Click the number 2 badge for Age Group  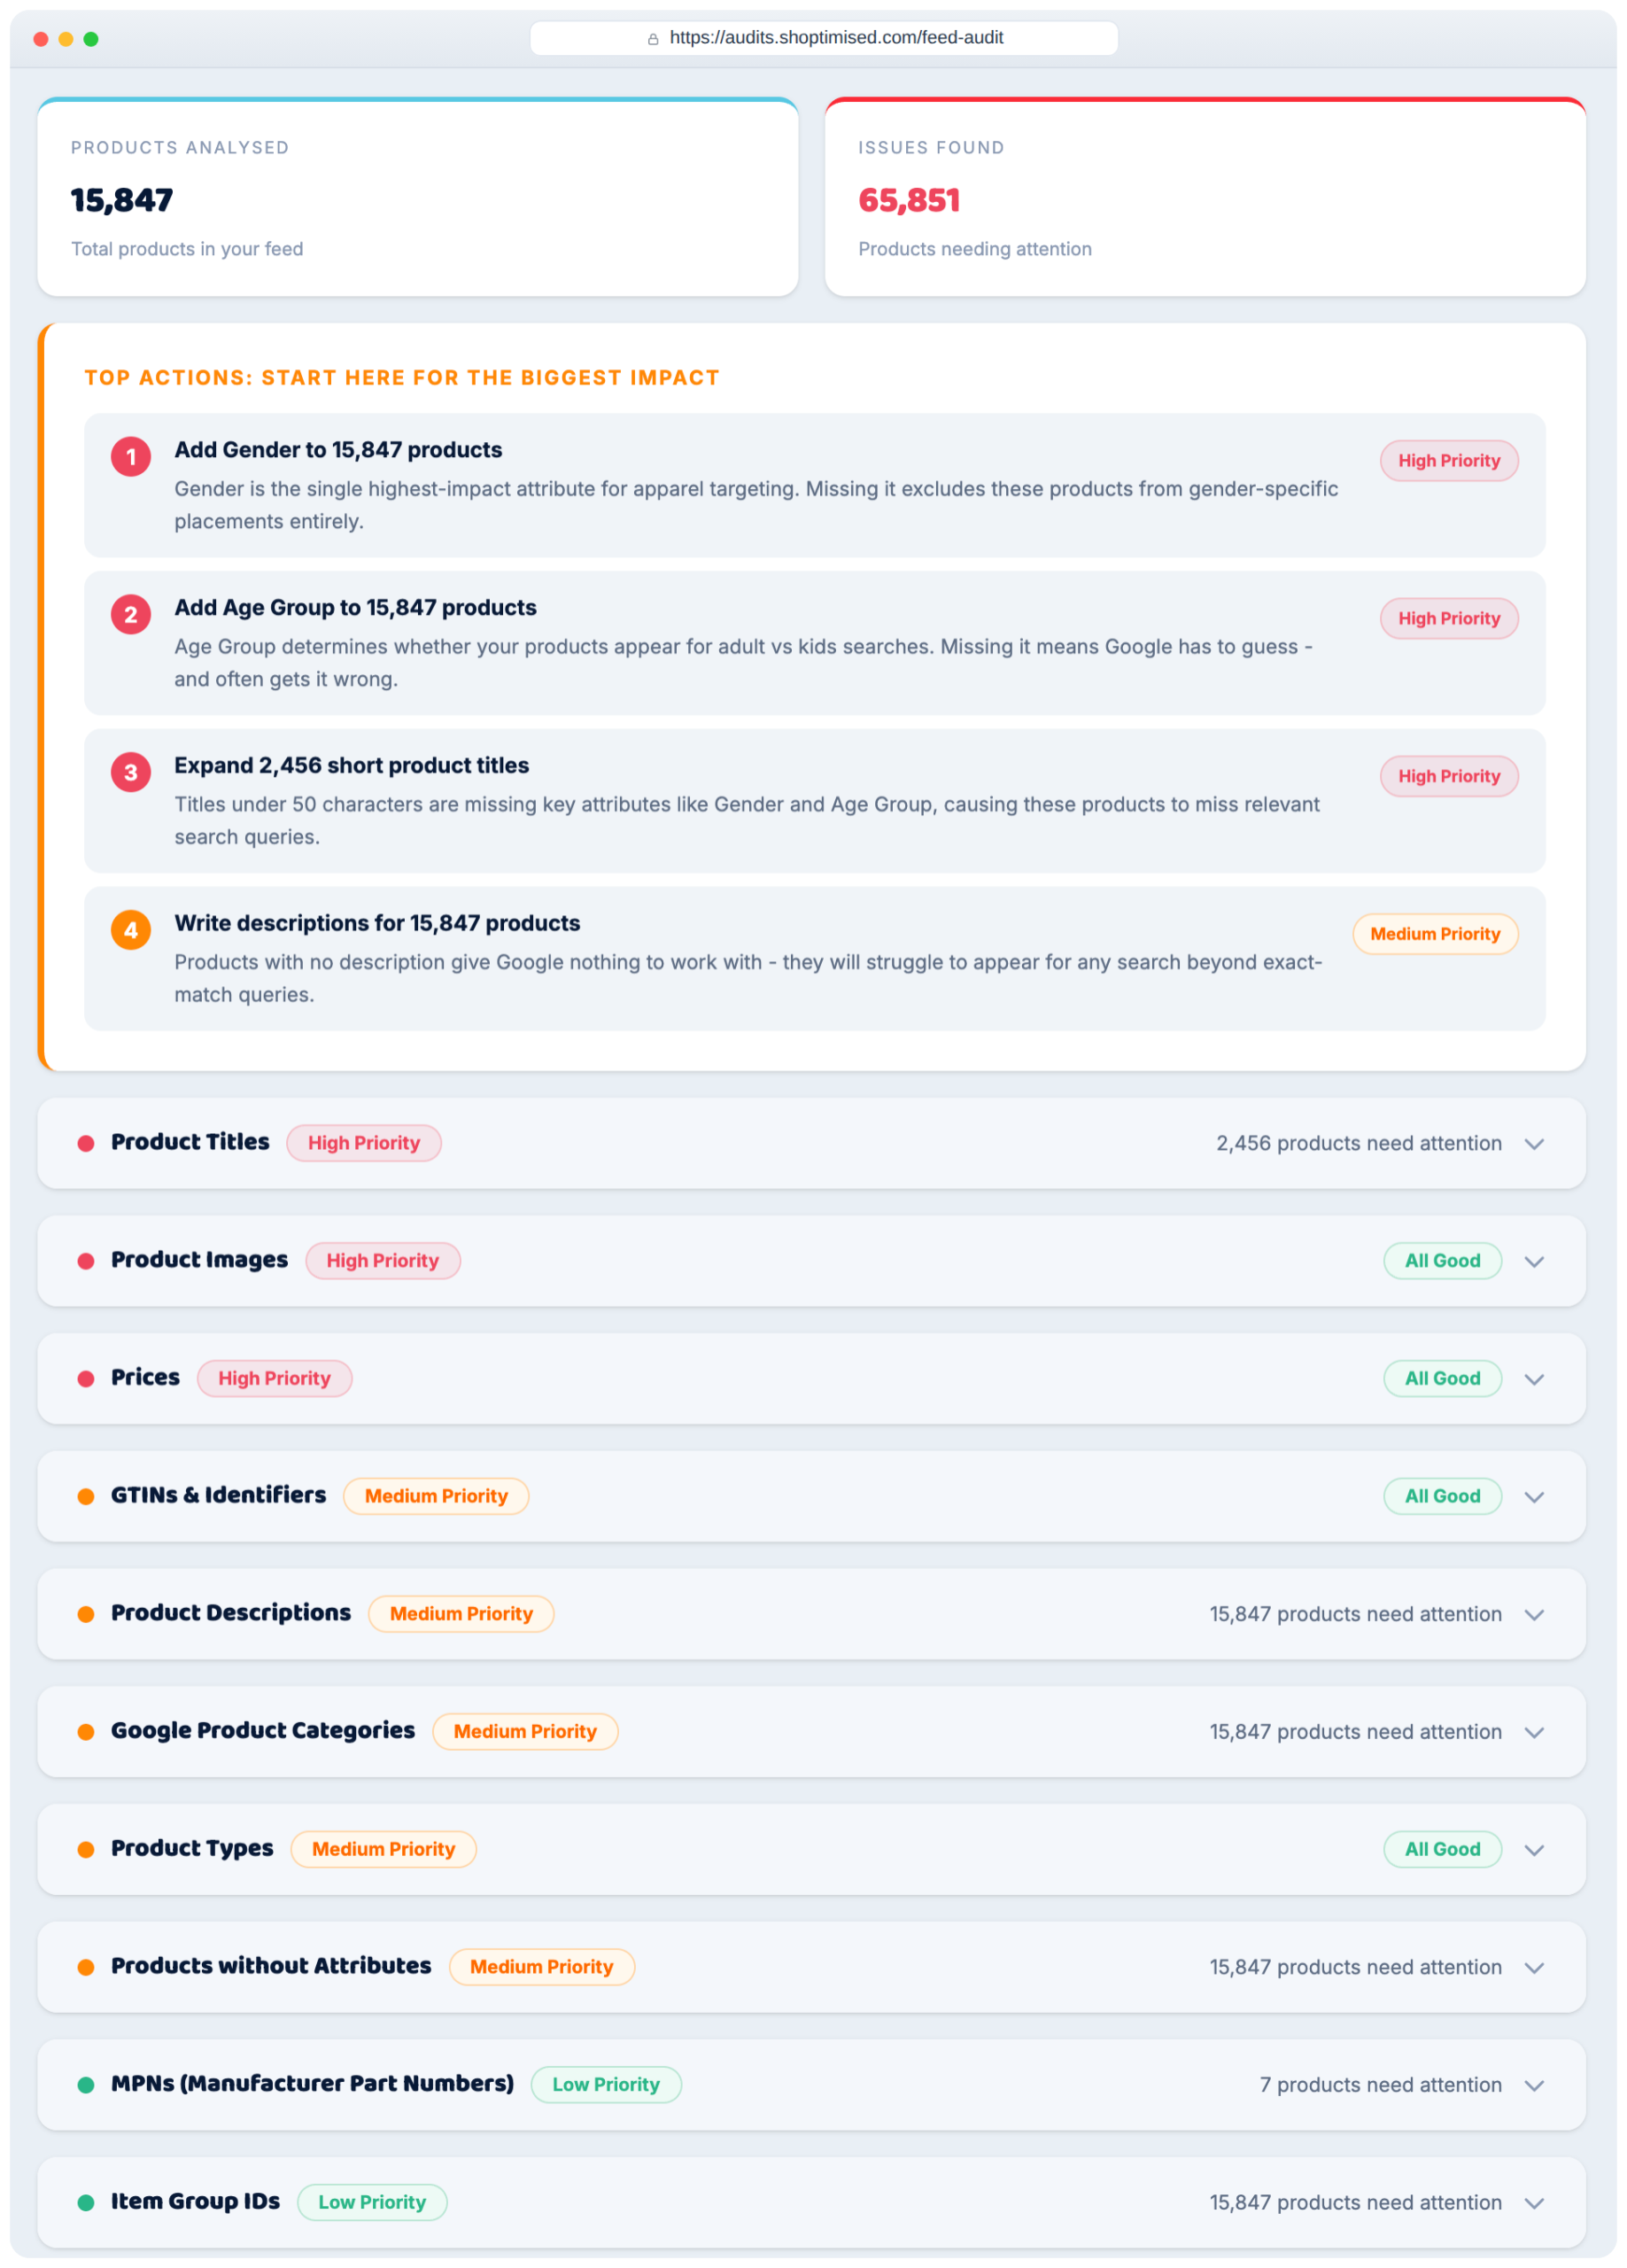130,615
